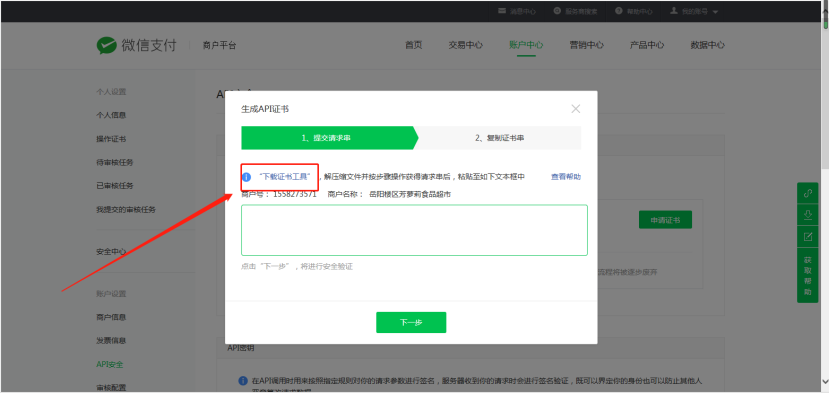The height and width of the screenshot is (394, 830).
Task: Click the edit icon in right toolbar
Action: coord(808,237)
